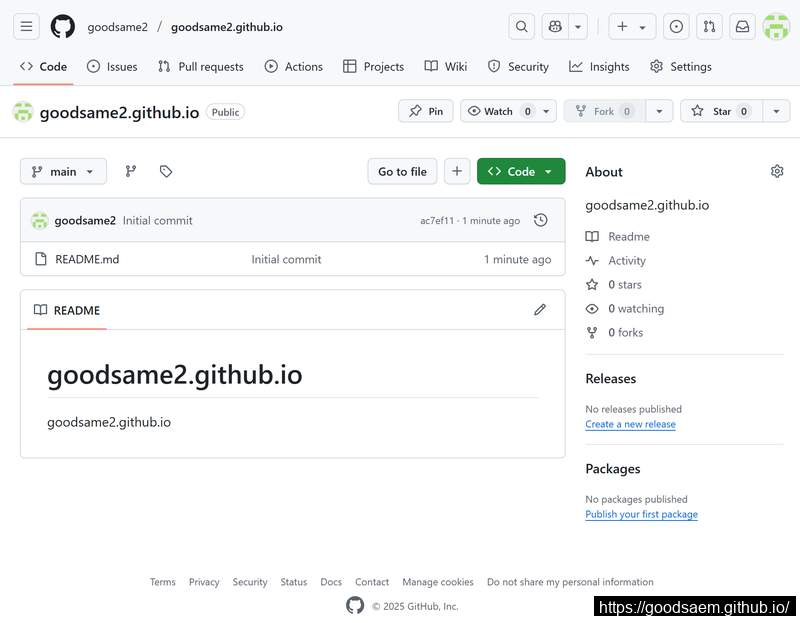
Task: Open commit history clock icon
Action: pos(541,220)
